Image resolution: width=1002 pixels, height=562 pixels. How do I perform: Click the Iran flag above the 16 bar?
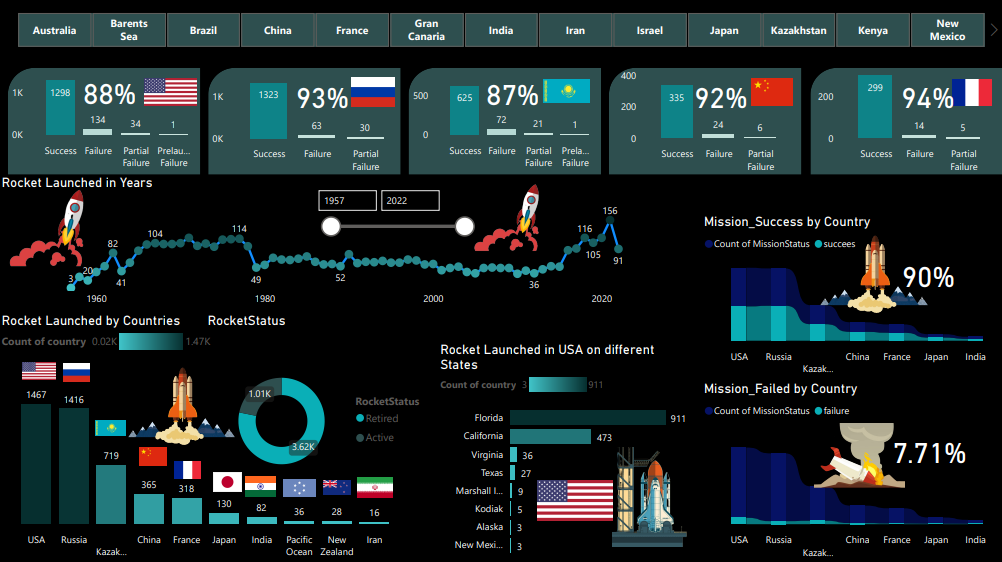(x=374, y=487)
